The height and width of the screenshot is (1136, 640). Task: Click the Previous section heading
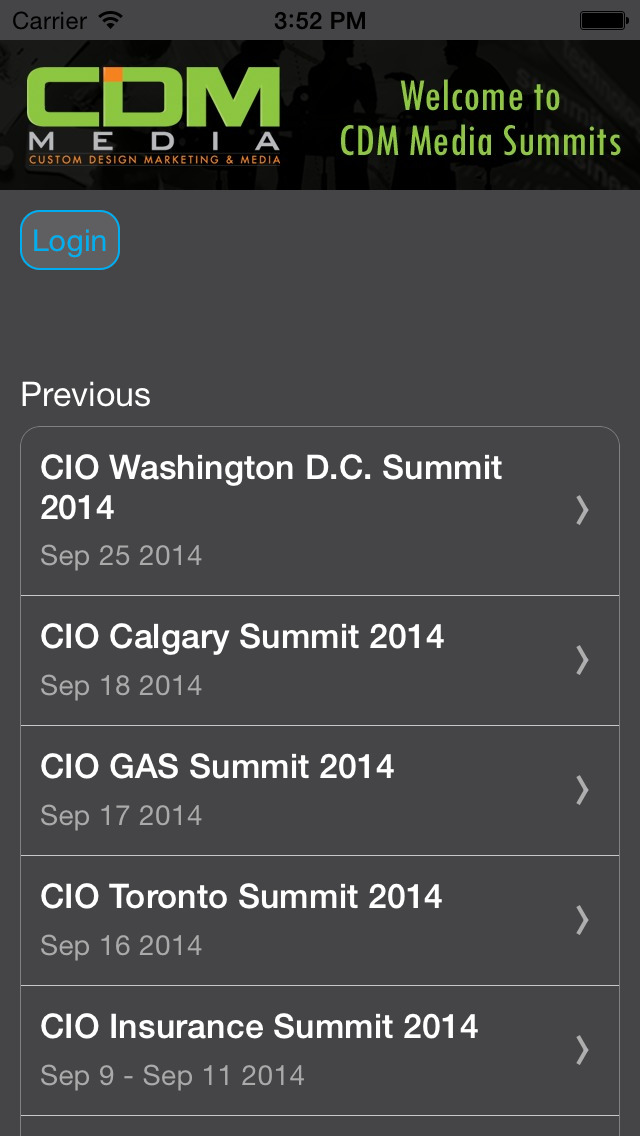pos(86,395)
